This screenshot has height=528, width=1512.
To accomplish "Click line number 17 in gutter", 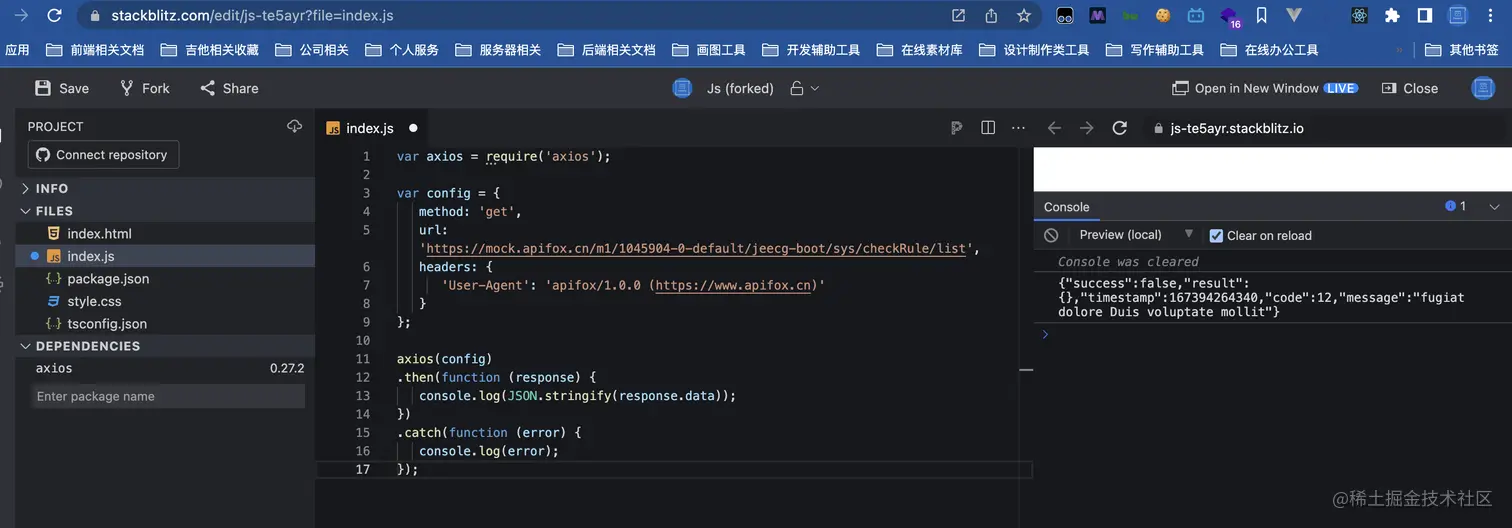I will point(362,469).
